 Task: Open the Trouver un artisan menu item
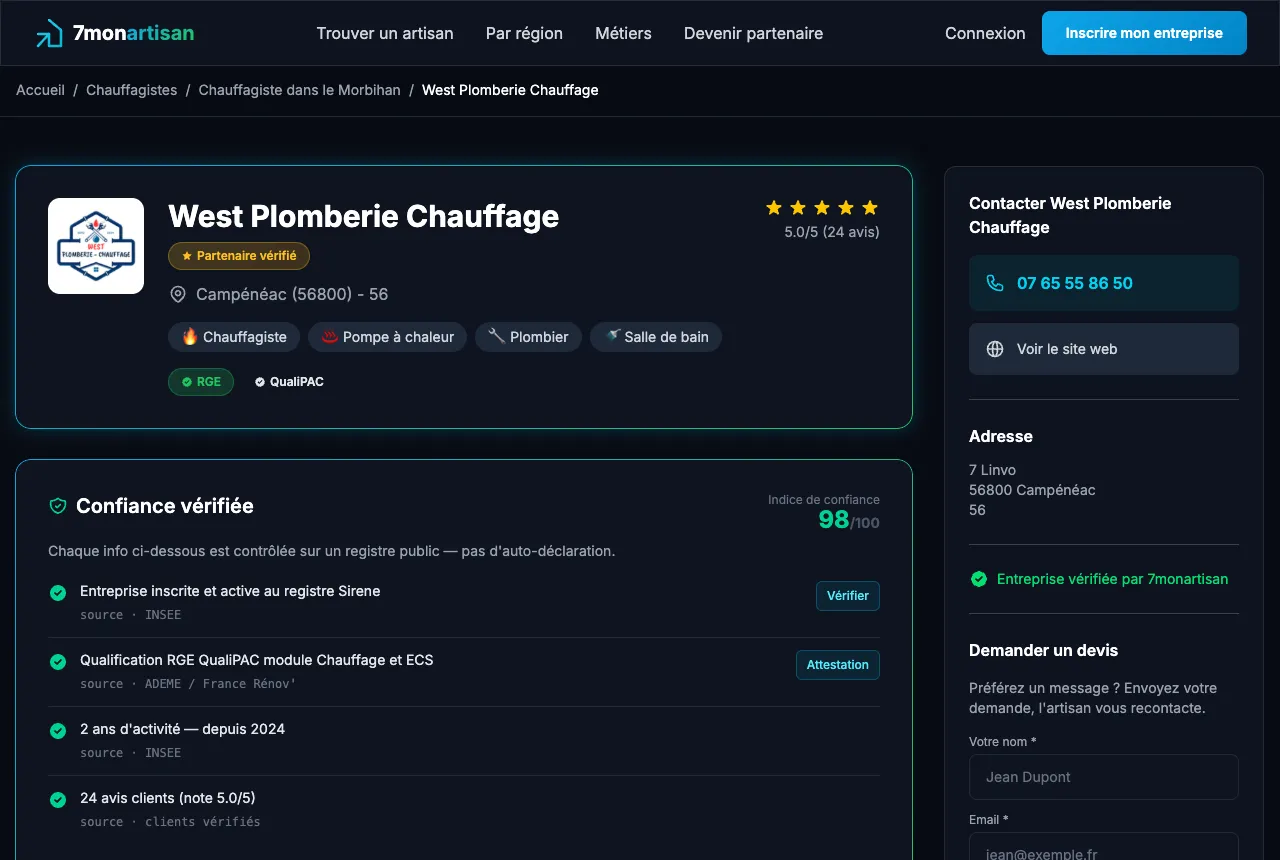tap(385, 33)
